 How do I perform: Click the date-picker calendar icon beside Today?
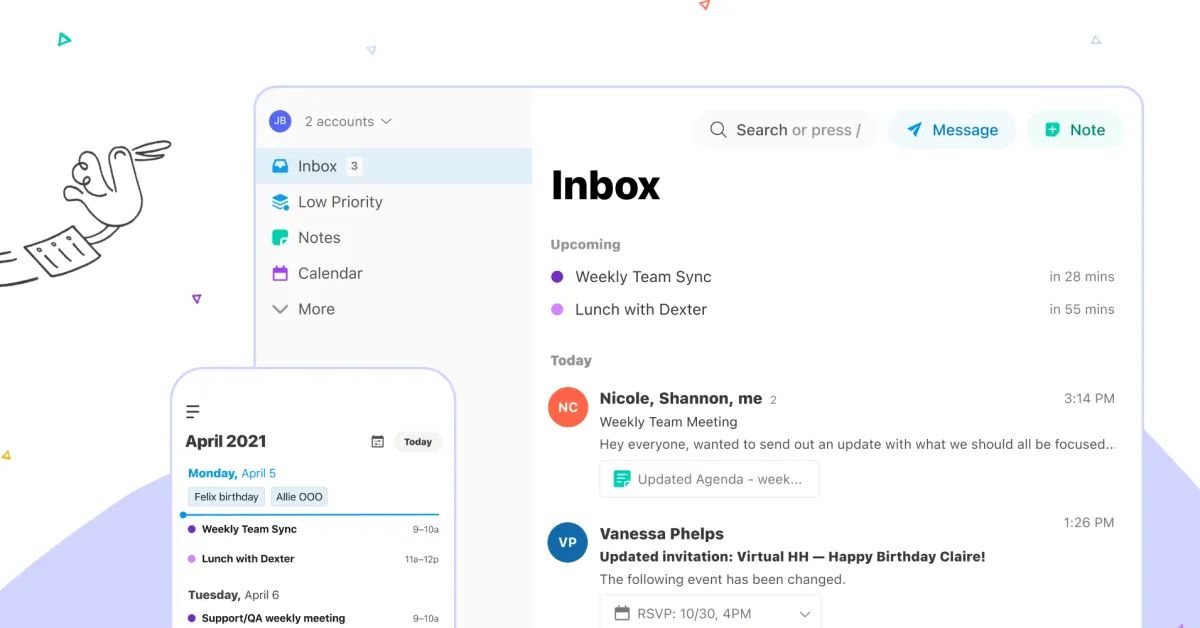click(x=378, y=441)
